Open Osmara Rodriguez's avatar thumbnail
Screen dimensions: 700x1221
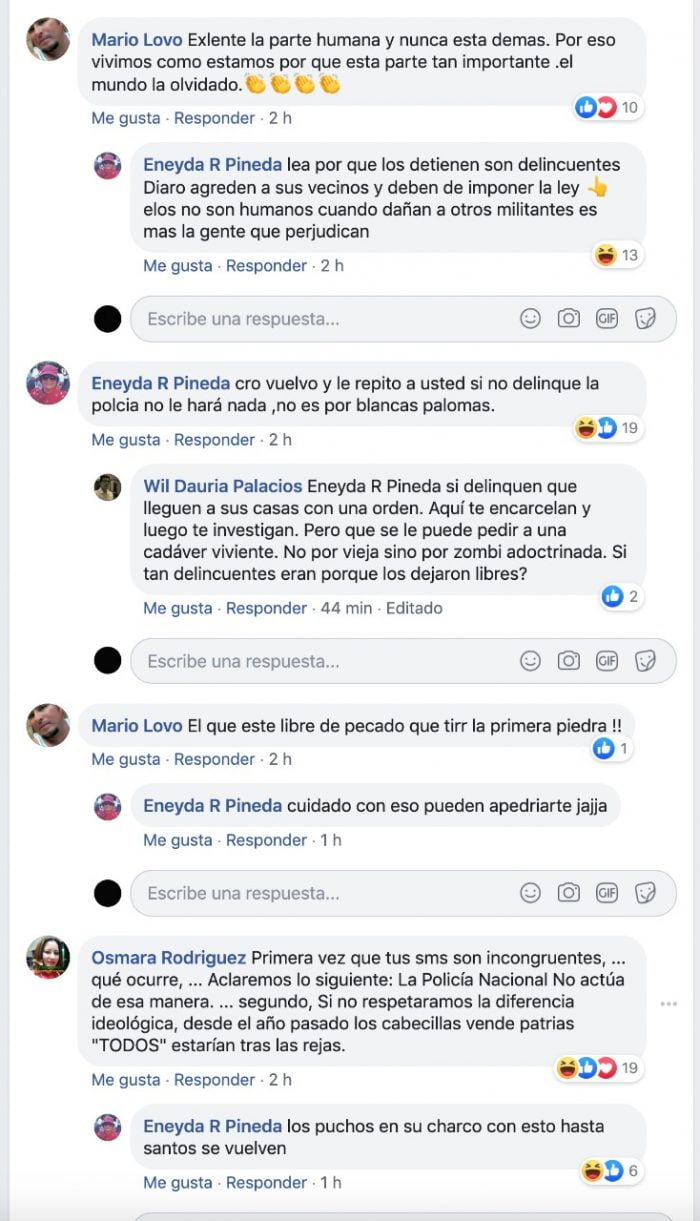(x=48, y=957)
